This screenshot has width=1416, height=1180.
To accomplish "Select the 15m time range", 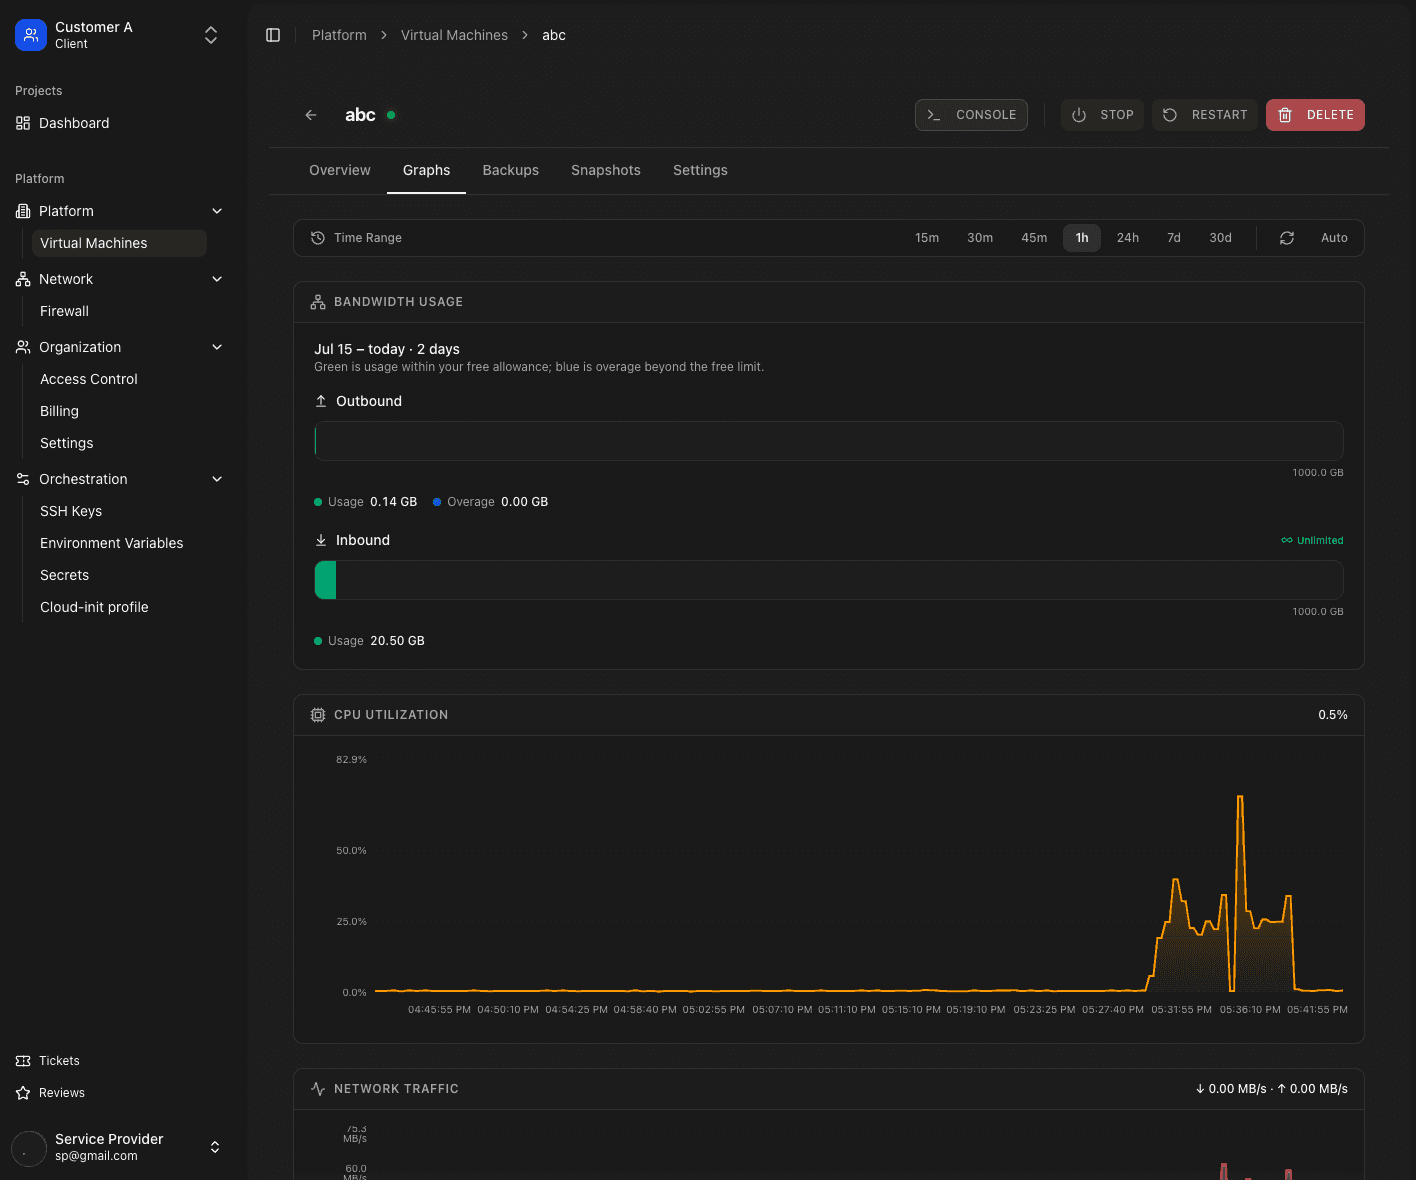I will click(x=927, y=238).
